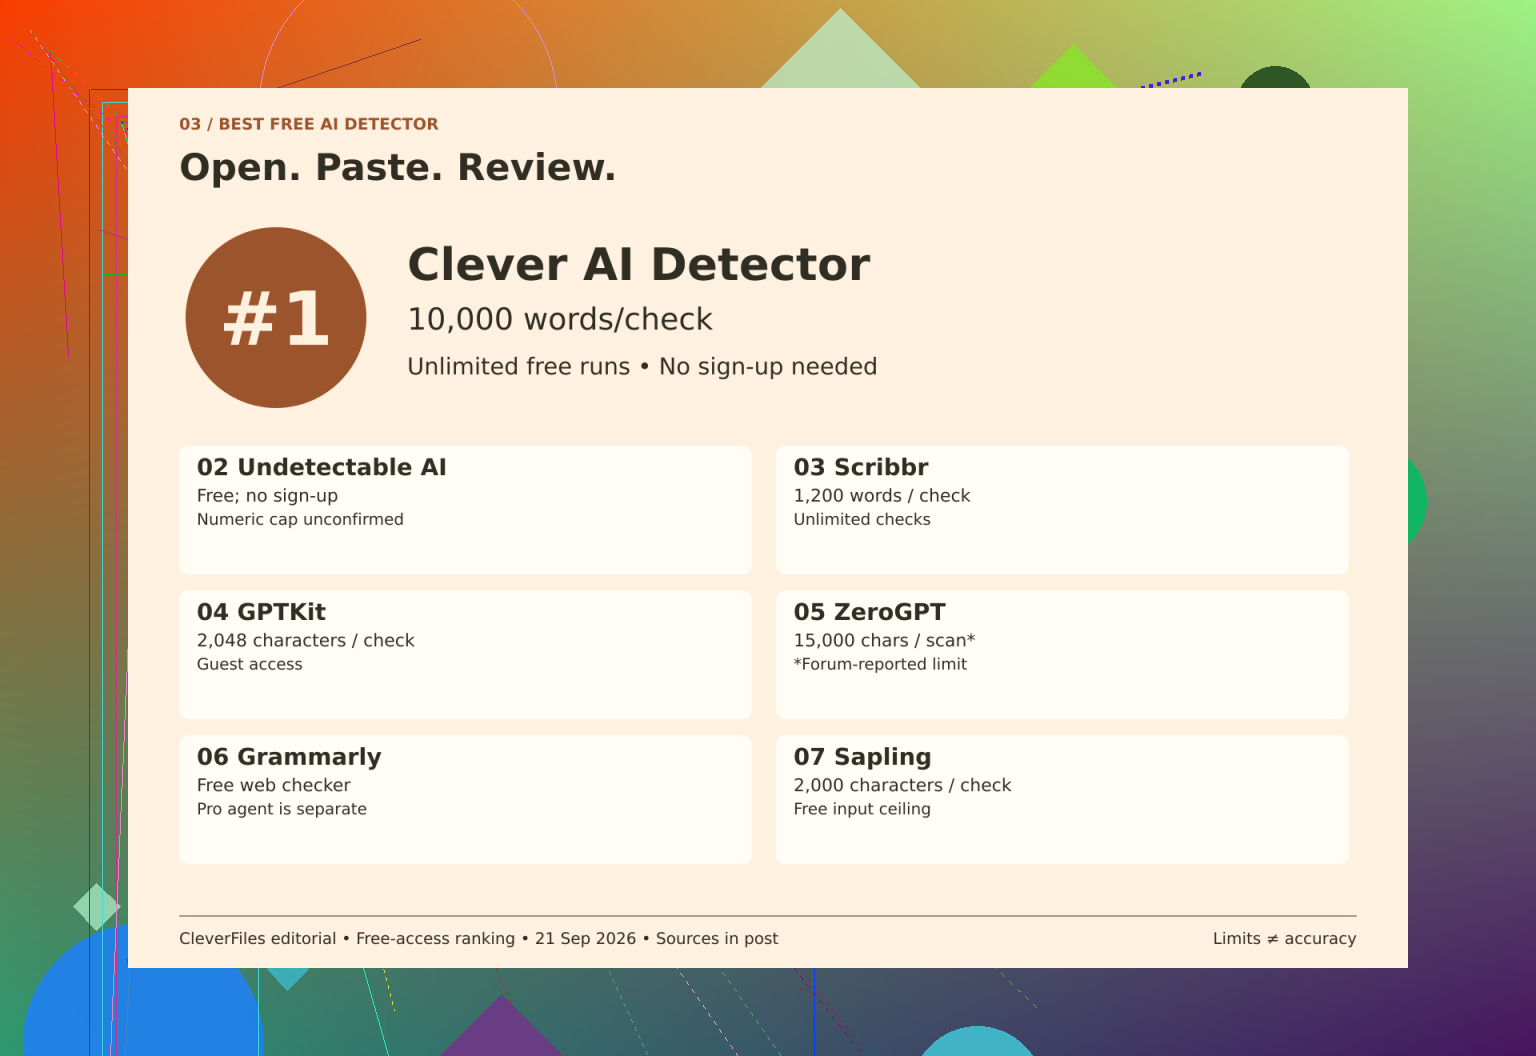Select the '03 Scribbr' card heading
This screenshot has height=1056, width=1536.
861,467
